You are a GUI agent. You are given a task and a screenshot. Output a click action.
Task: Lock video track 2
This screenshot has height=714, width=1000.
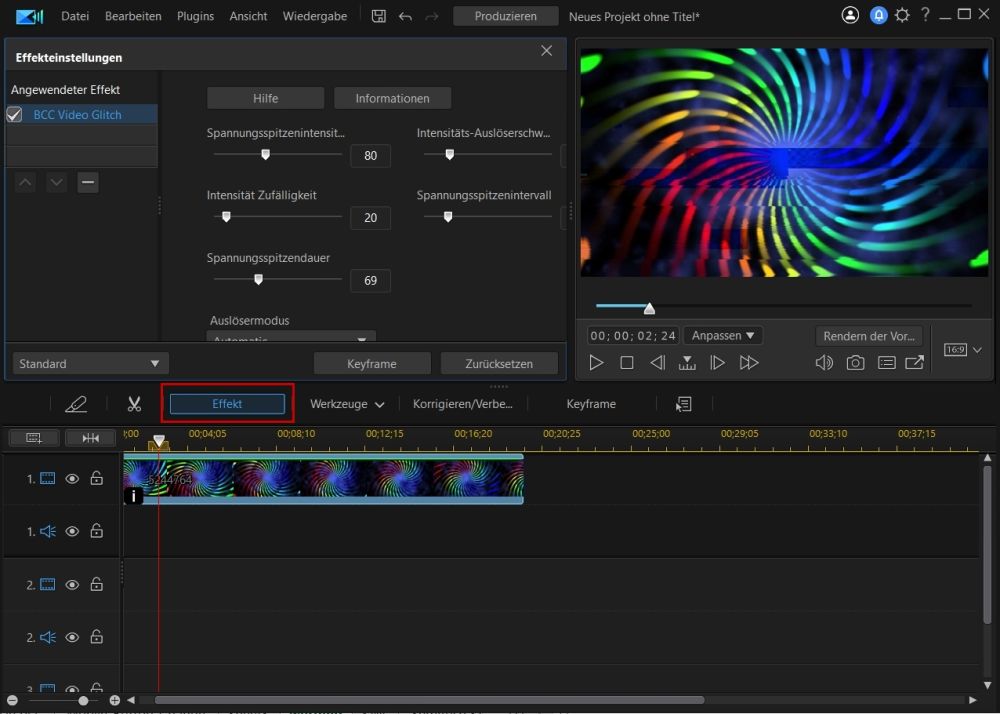(96, 584)
